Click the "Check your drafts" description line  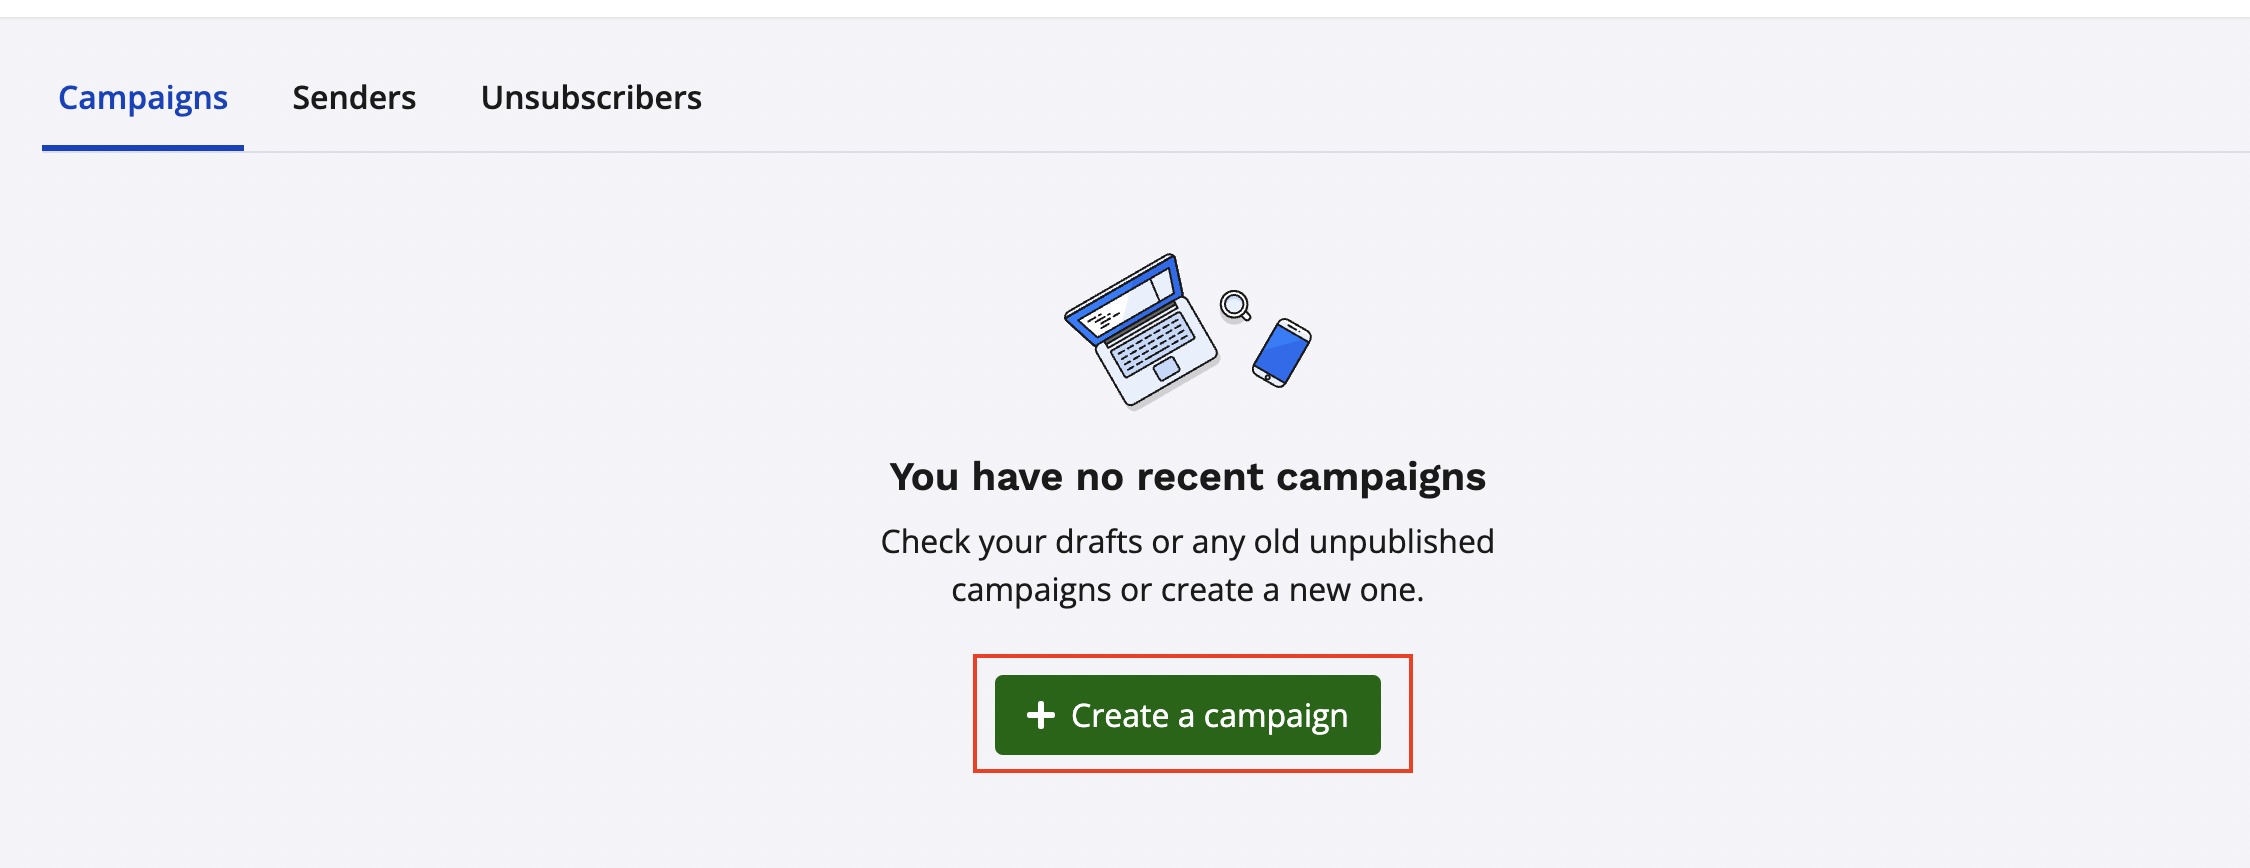[x=1187, y=541]
